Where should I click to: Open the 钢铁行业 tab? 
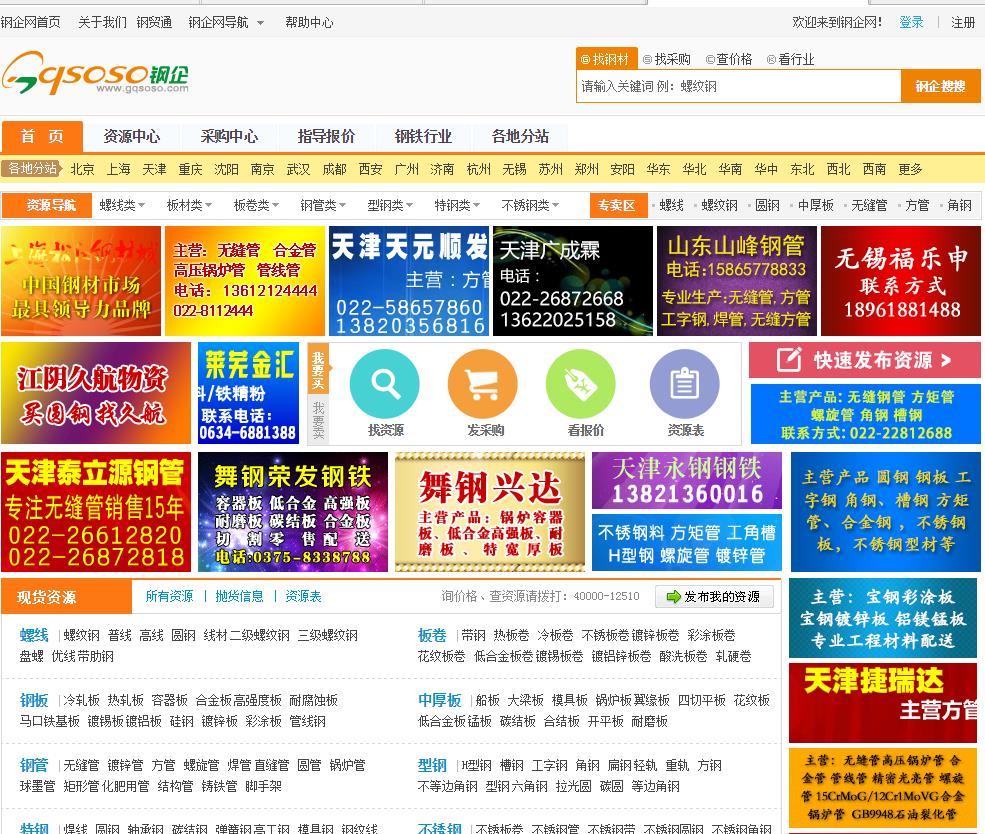coord(423,136)
